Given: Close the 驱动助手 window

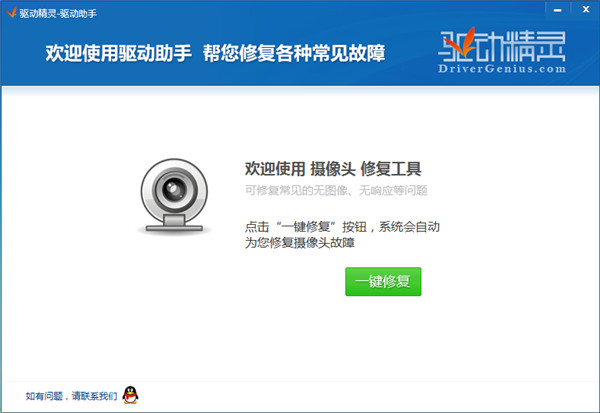Looking at the screenshot, I should pyautogui.click(x=586, y=10).
